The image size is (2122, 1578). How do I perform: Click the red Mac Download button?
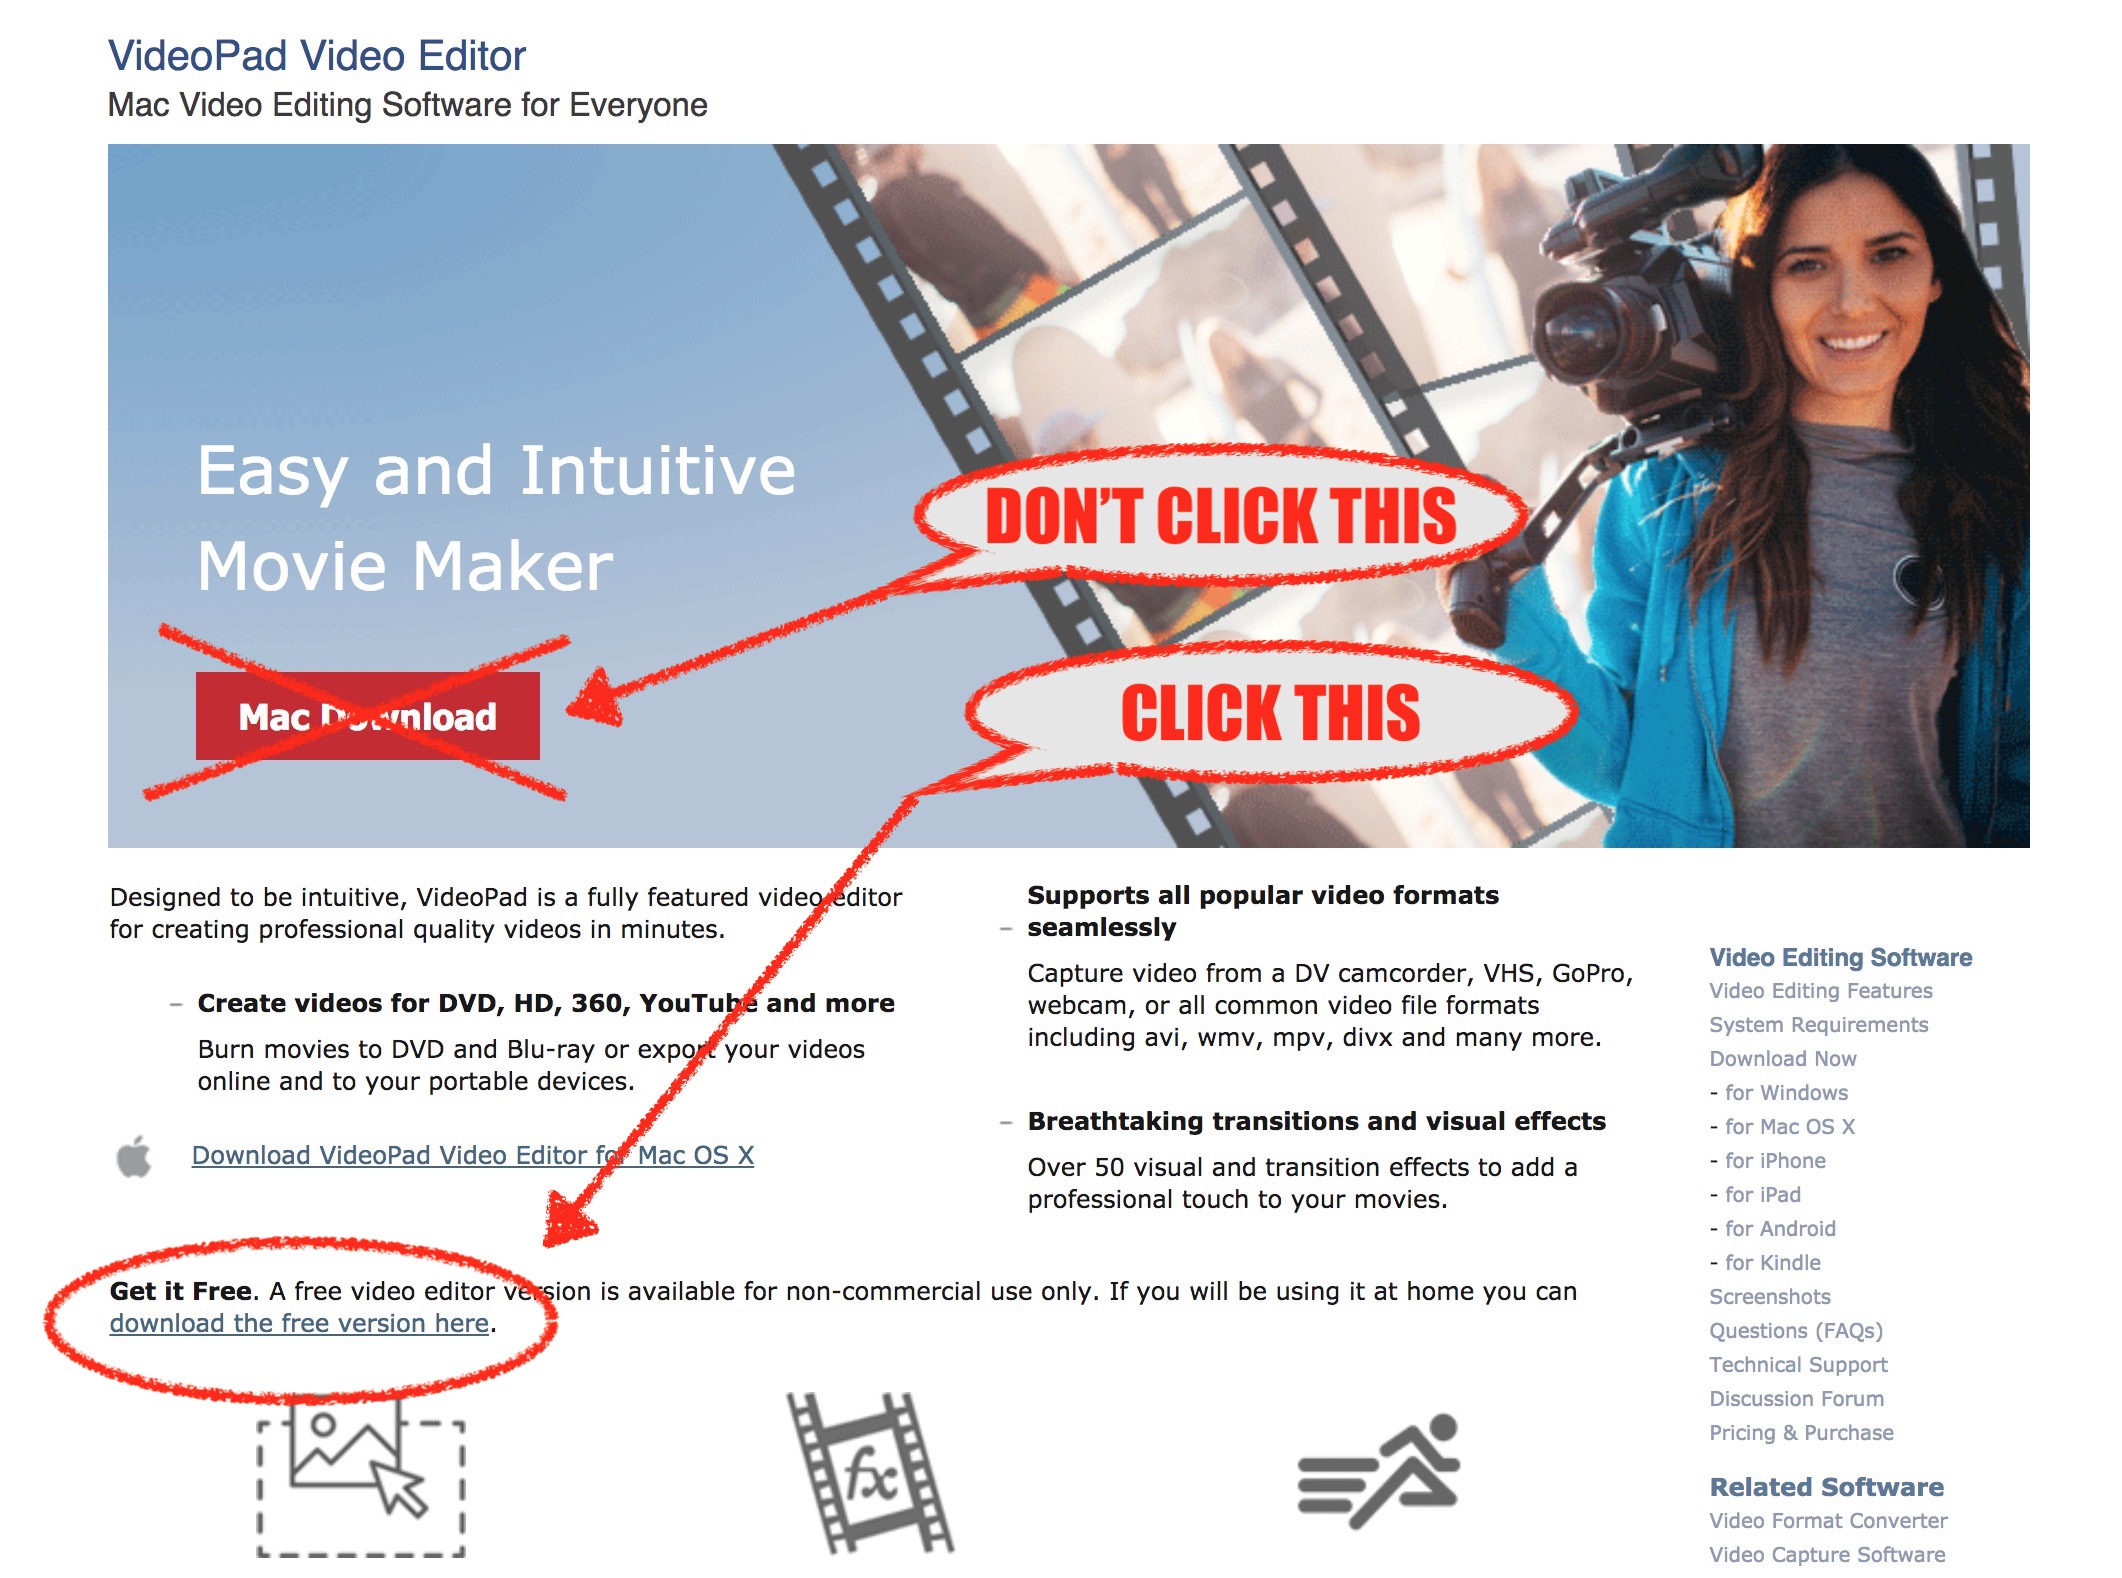coord(367,716)
